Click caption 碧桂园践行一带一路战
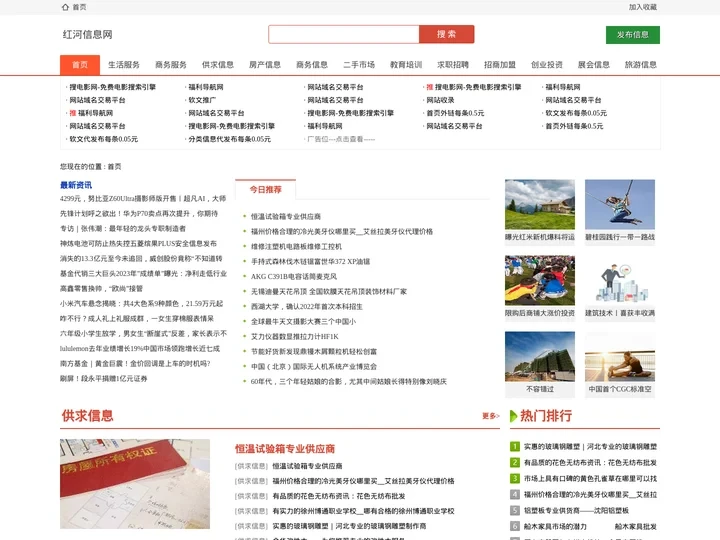 [620, 237]
